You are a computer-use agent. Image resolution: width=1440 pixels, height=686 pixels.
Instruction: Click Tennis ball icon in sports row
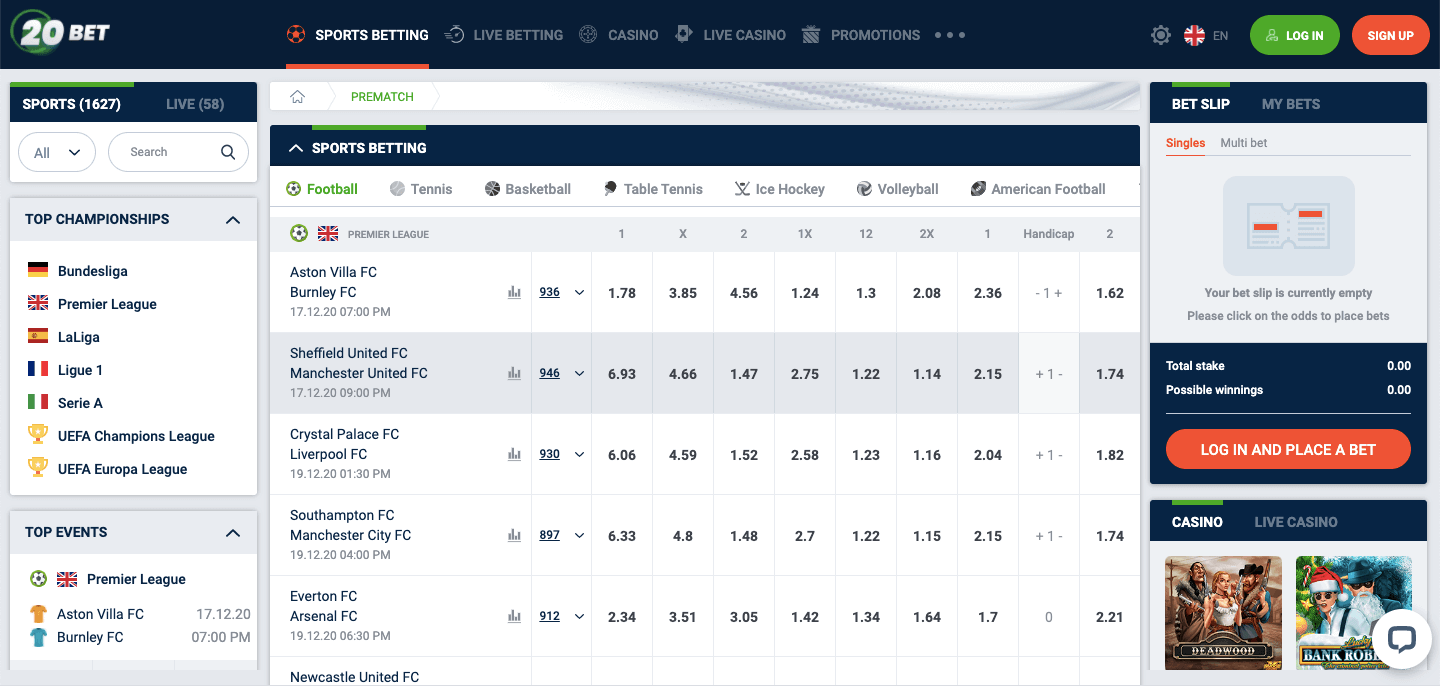(397, 189)
